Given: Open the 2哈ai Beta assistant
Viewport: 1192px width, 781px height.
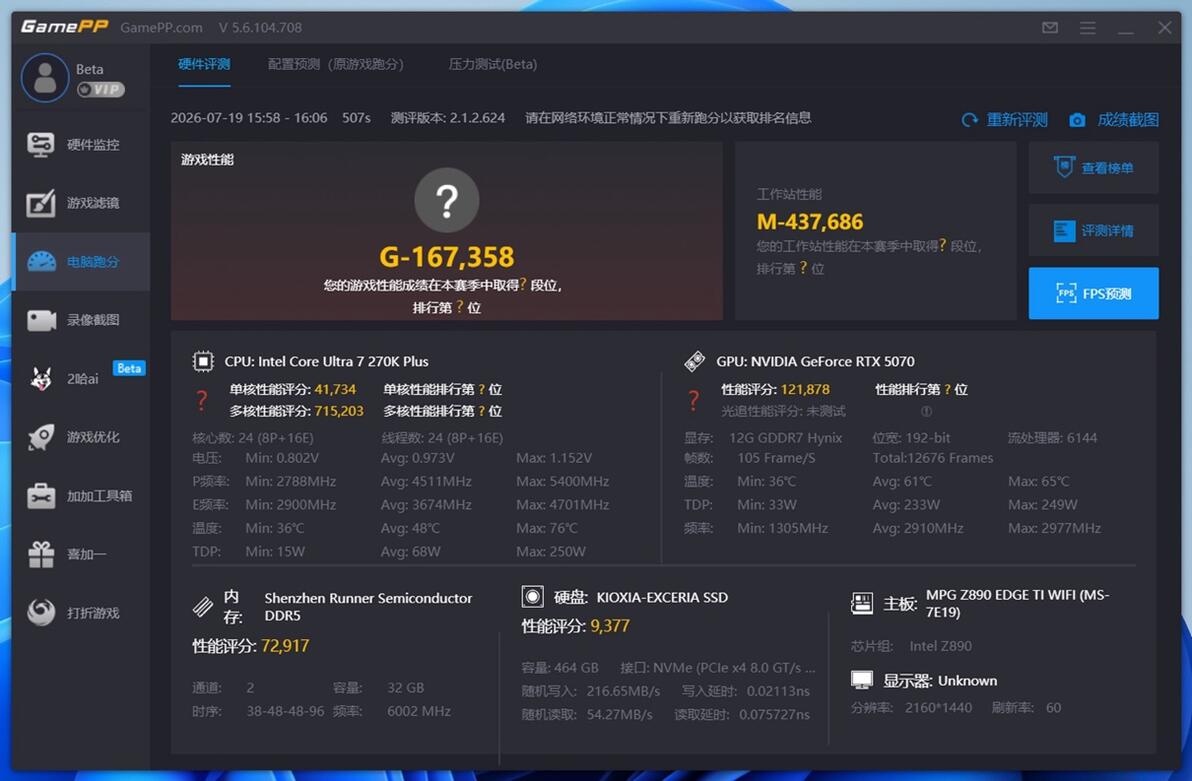Looking at the screenshot, I should tap(81, 379).
